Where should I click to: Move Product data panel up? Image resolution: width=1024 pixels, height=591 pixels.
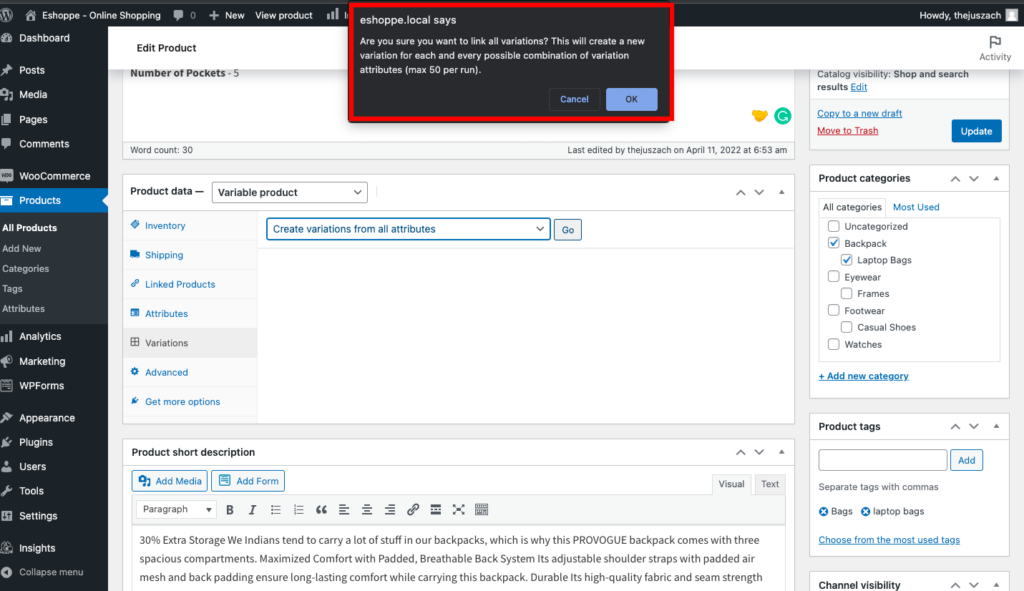pyautogui.click(x=741, y=193)
